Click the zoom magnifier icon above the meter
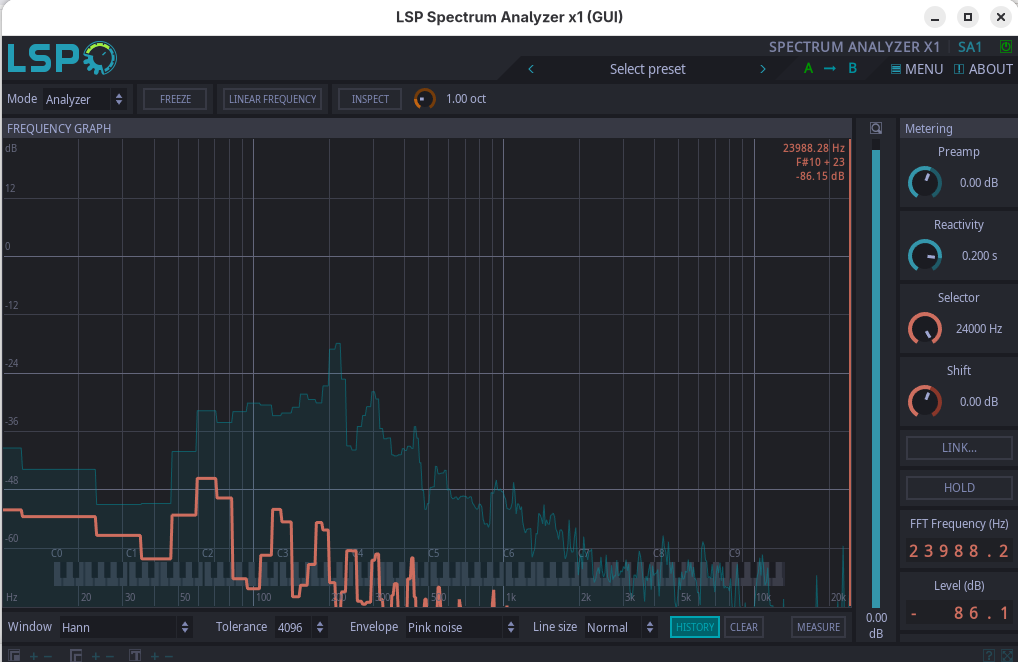 (876, 129)
